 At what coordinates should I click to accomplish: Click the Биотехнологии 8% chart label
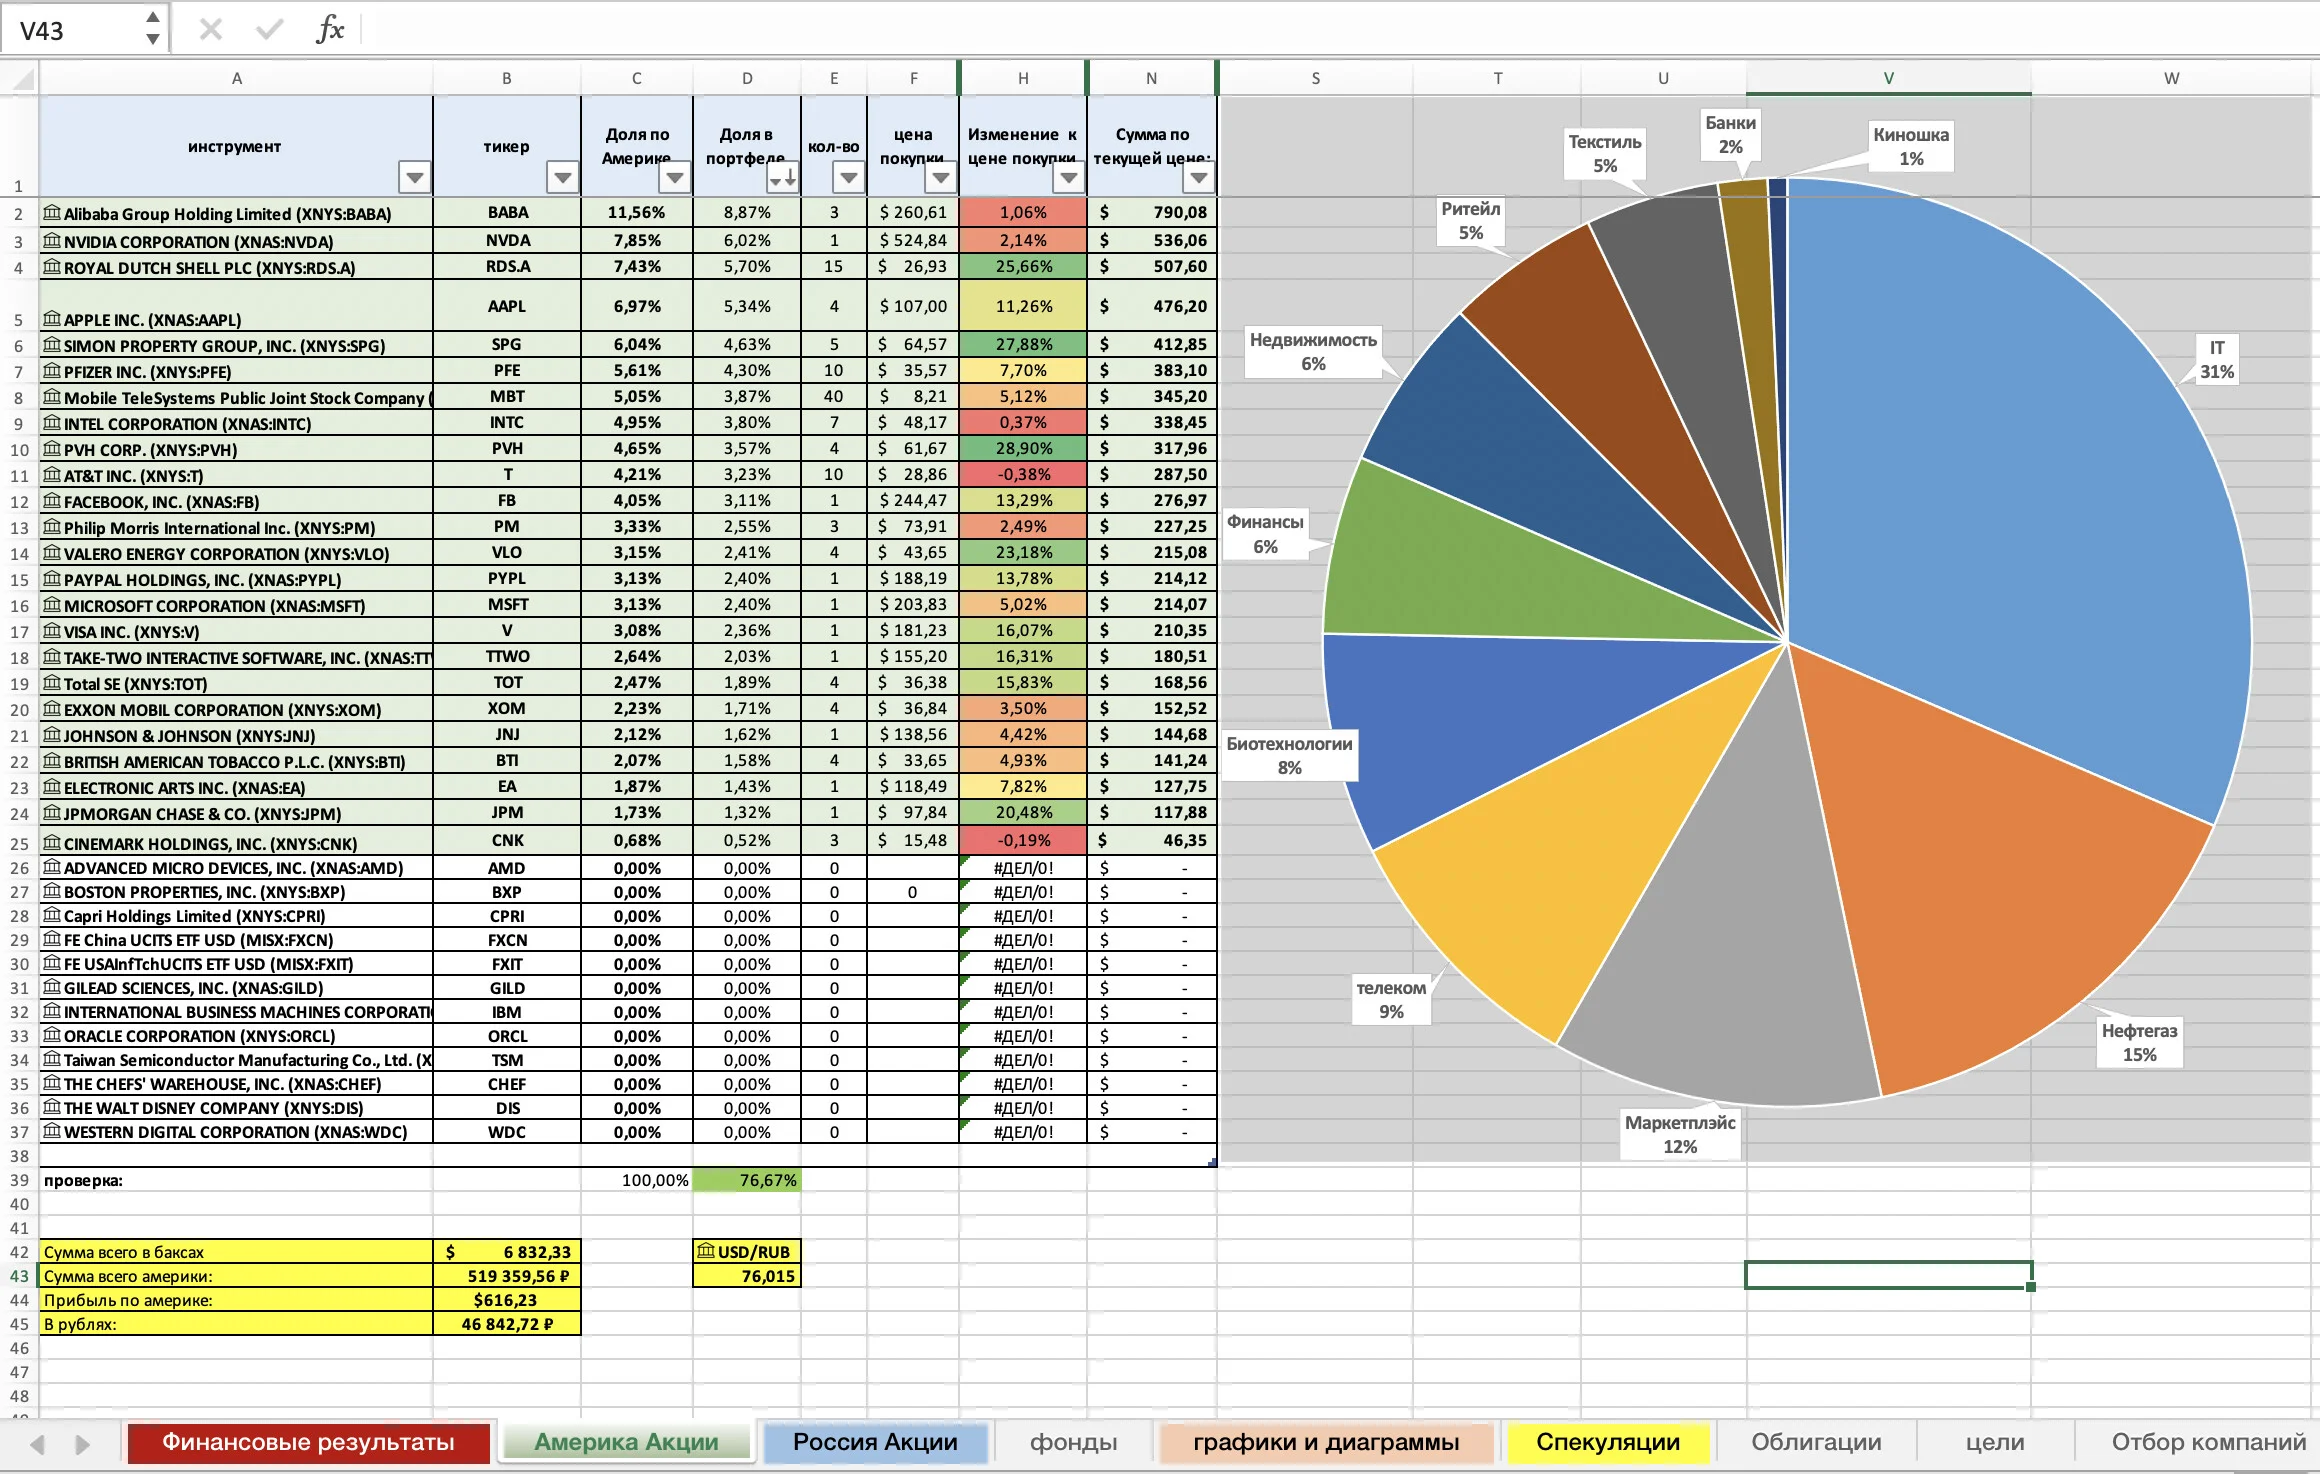click(1289, 755)
